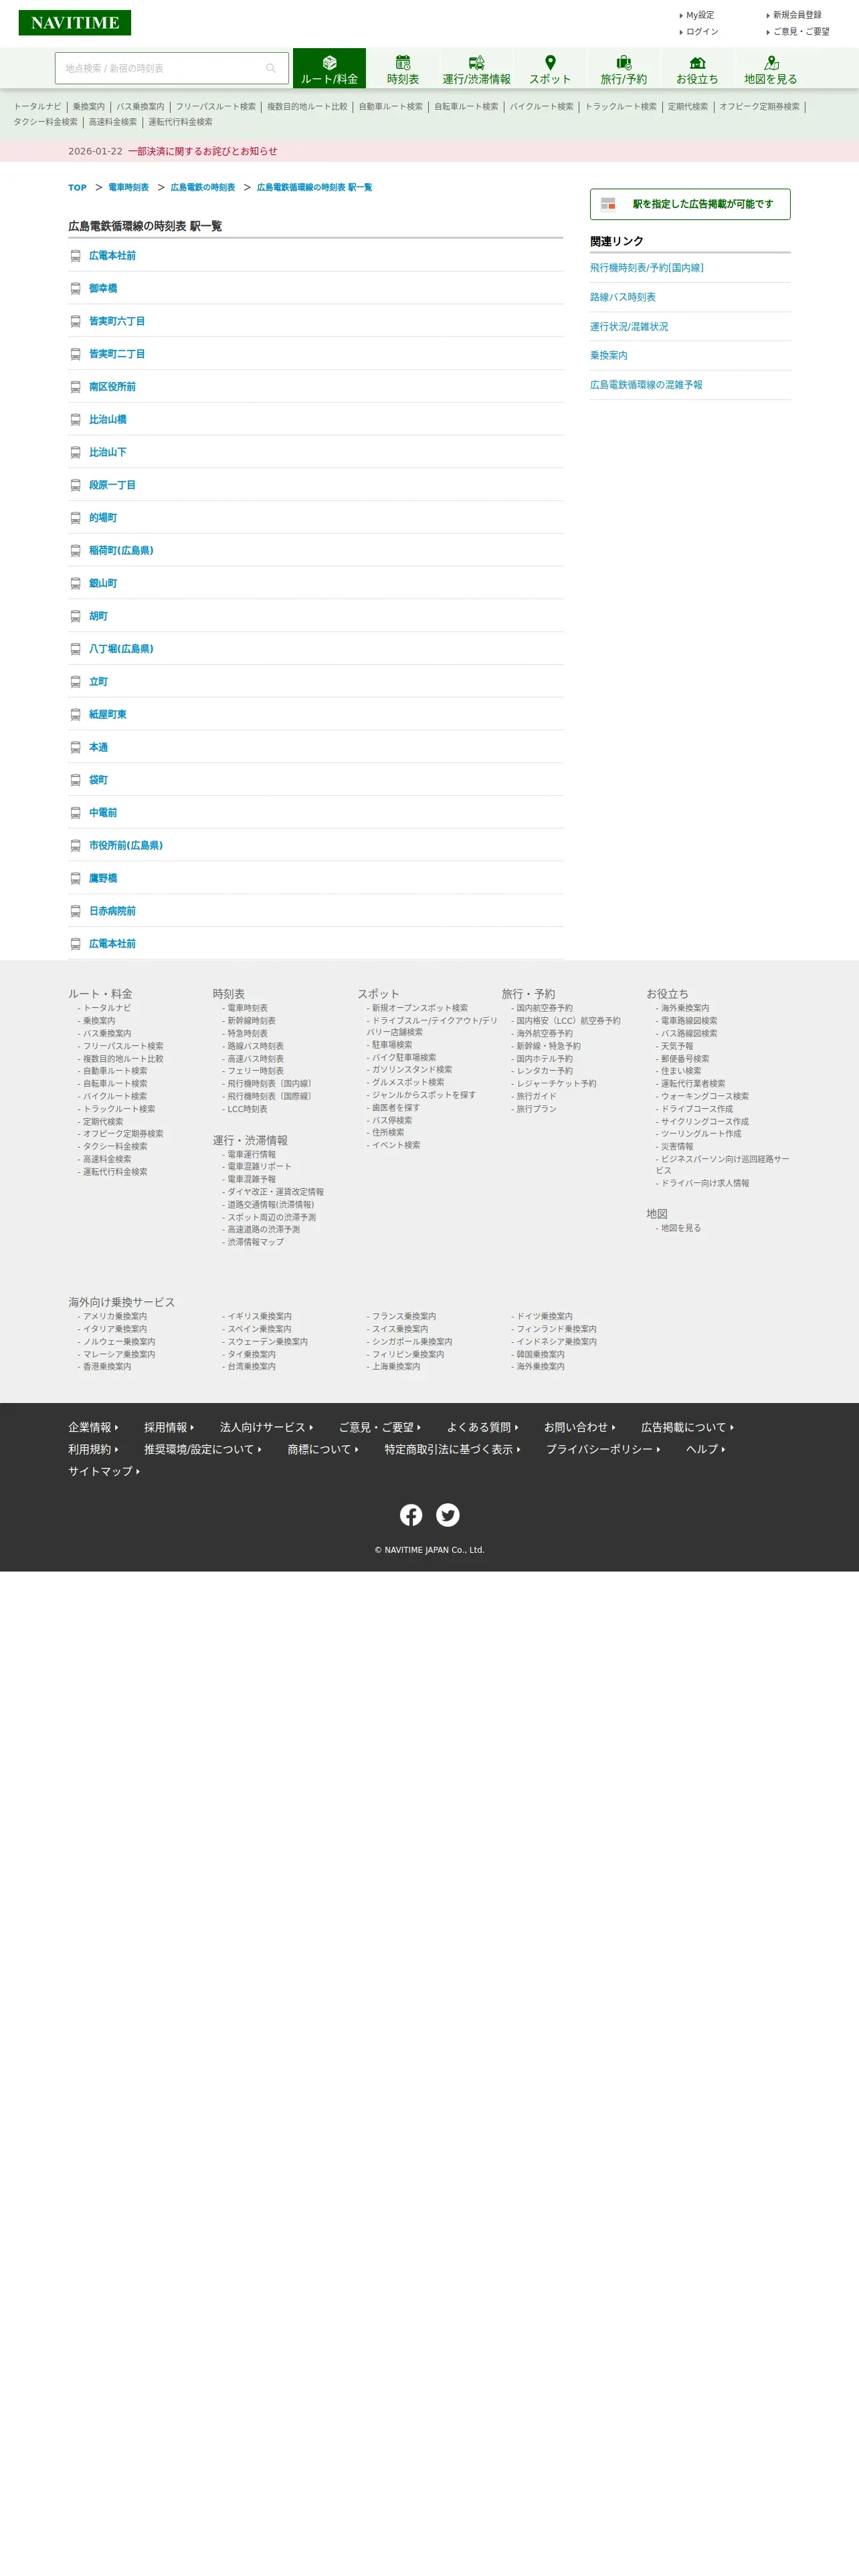Click train icon beside 中電前
Image resolution: width=859 pixels, height=2576 pixels.
[x=75, y=813]
